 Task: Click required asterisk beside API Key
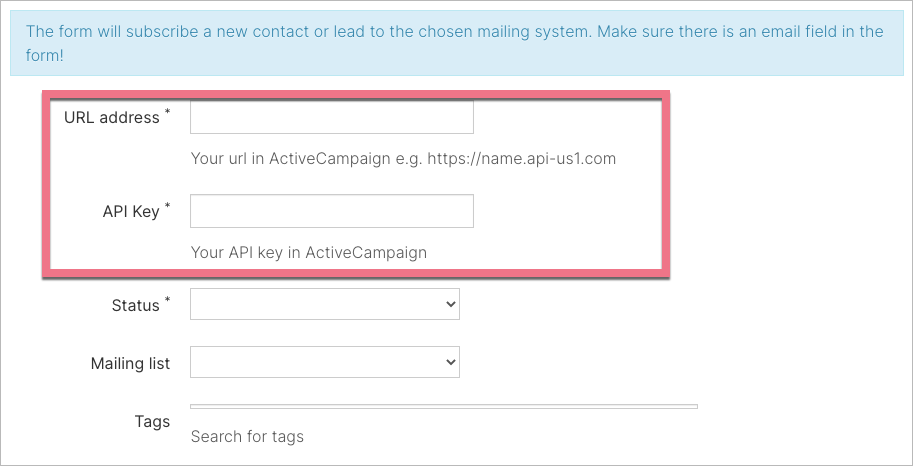pyautogui.click(x=167, y=206)
